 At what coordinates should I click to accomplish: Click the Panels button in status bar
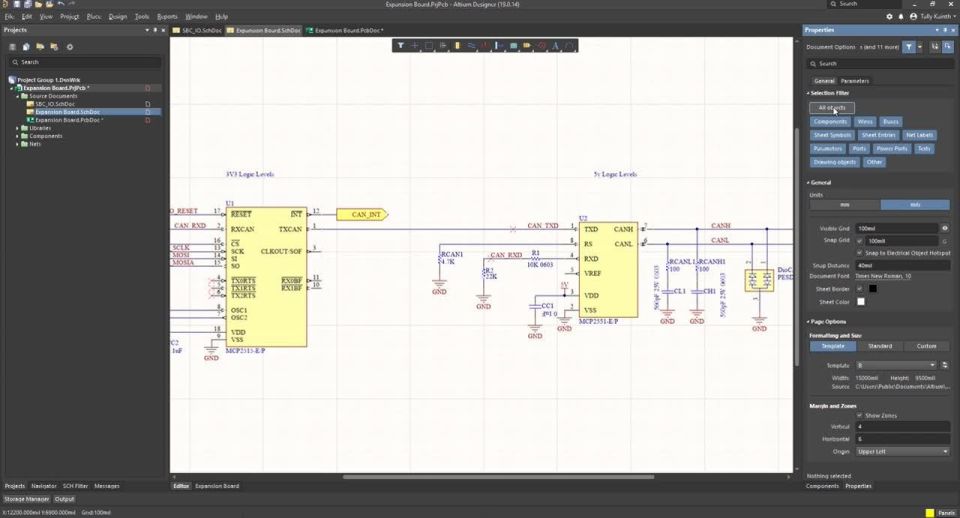click(946, 512)
